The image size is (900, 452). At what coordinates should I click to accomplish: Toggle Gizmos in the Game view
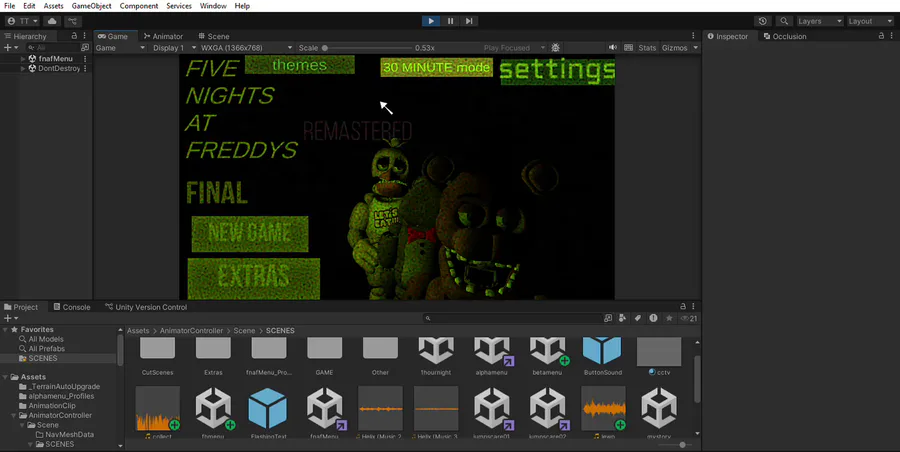point(674,48)
